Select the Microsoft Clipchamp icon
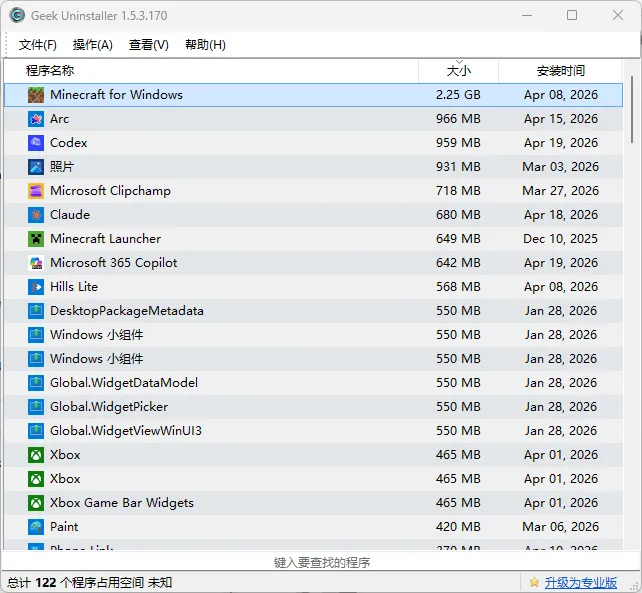642x593 pixels. 36,191
